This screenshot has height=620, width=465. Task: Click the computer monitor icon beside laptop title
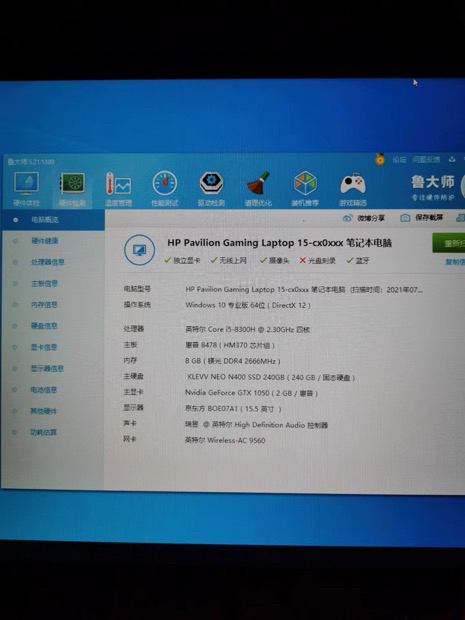click(139, 250)
